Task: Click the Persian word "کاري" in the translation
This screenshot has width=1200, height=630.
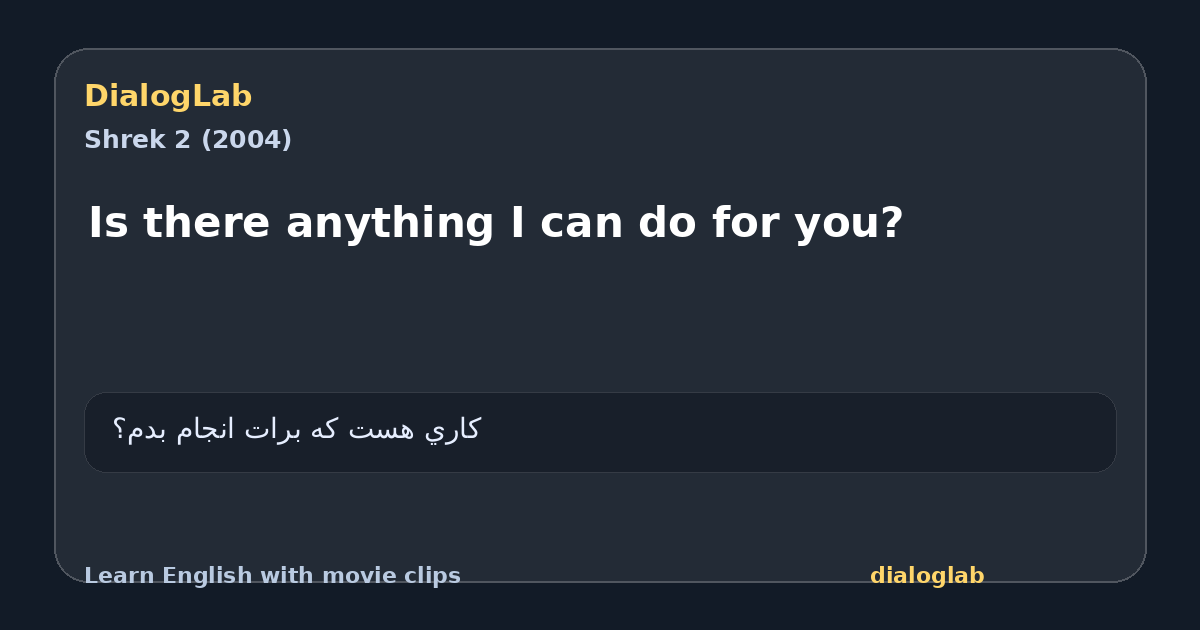Action: pyautogui.click(x=453, y=430)
